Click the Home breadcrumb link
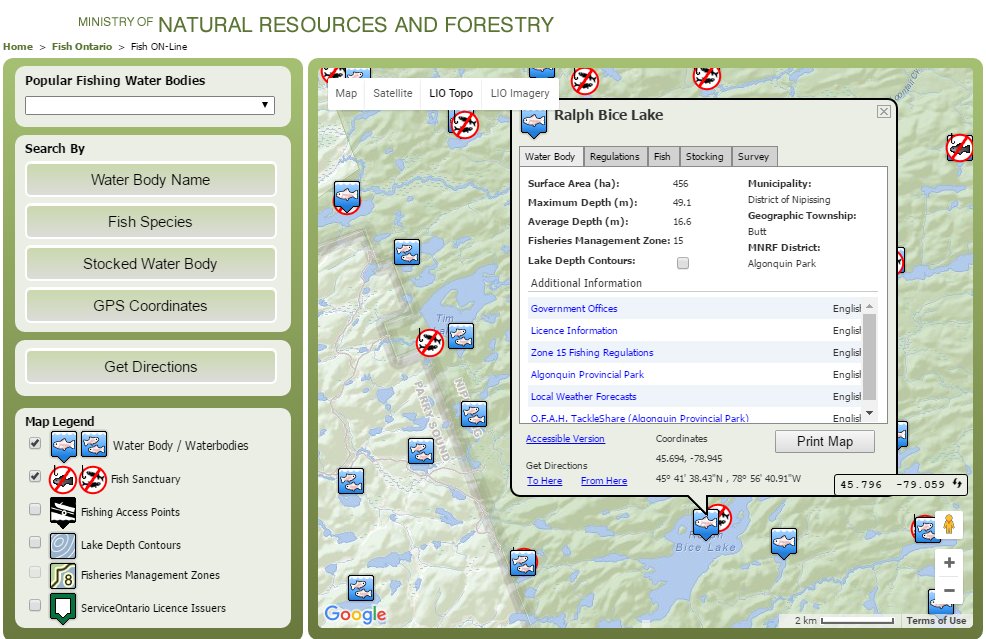 click(x=18, y=47)
